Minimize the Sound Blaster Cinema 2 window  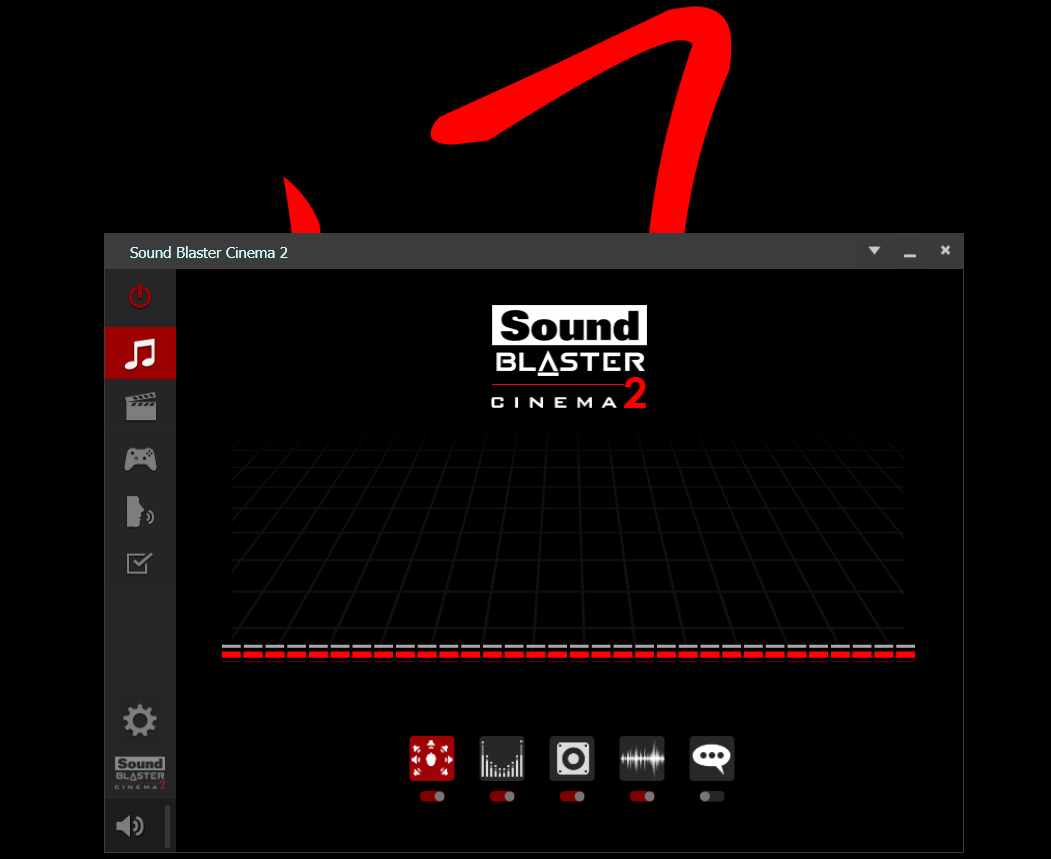coord(910,253)
